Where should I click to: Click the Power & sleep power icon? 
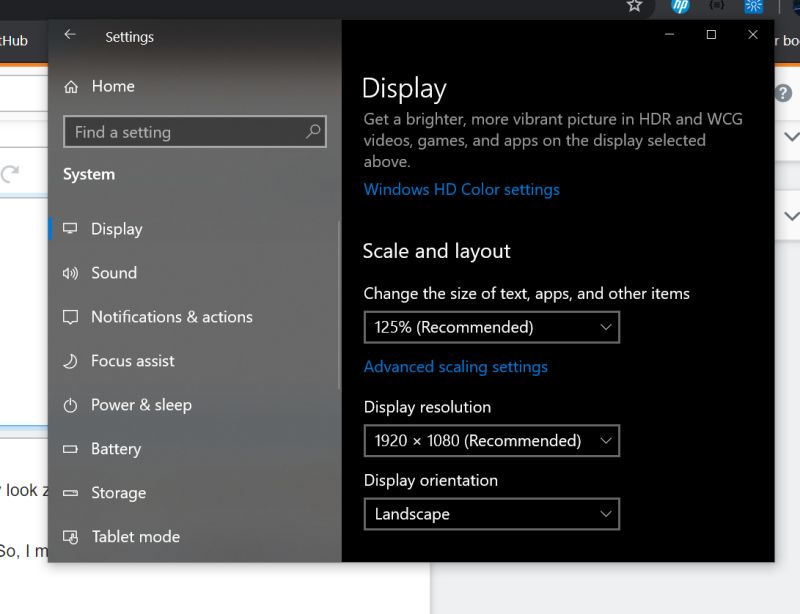[70, 406]
